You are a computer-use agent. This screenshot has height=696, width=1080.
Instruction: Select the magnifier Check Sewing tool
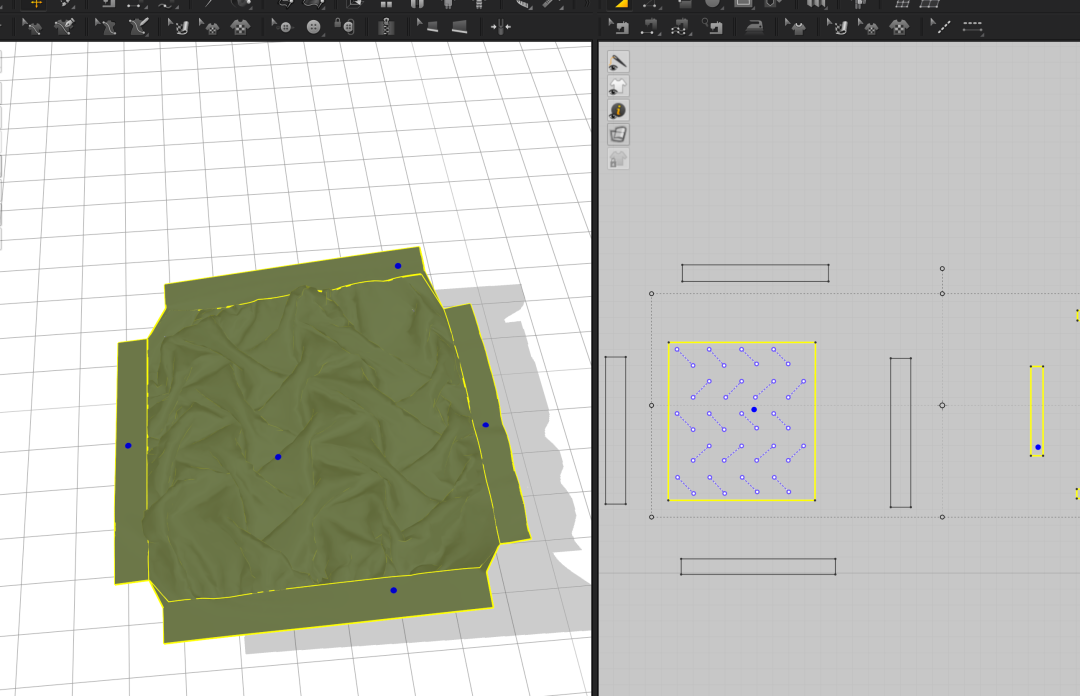pos(713,27)
